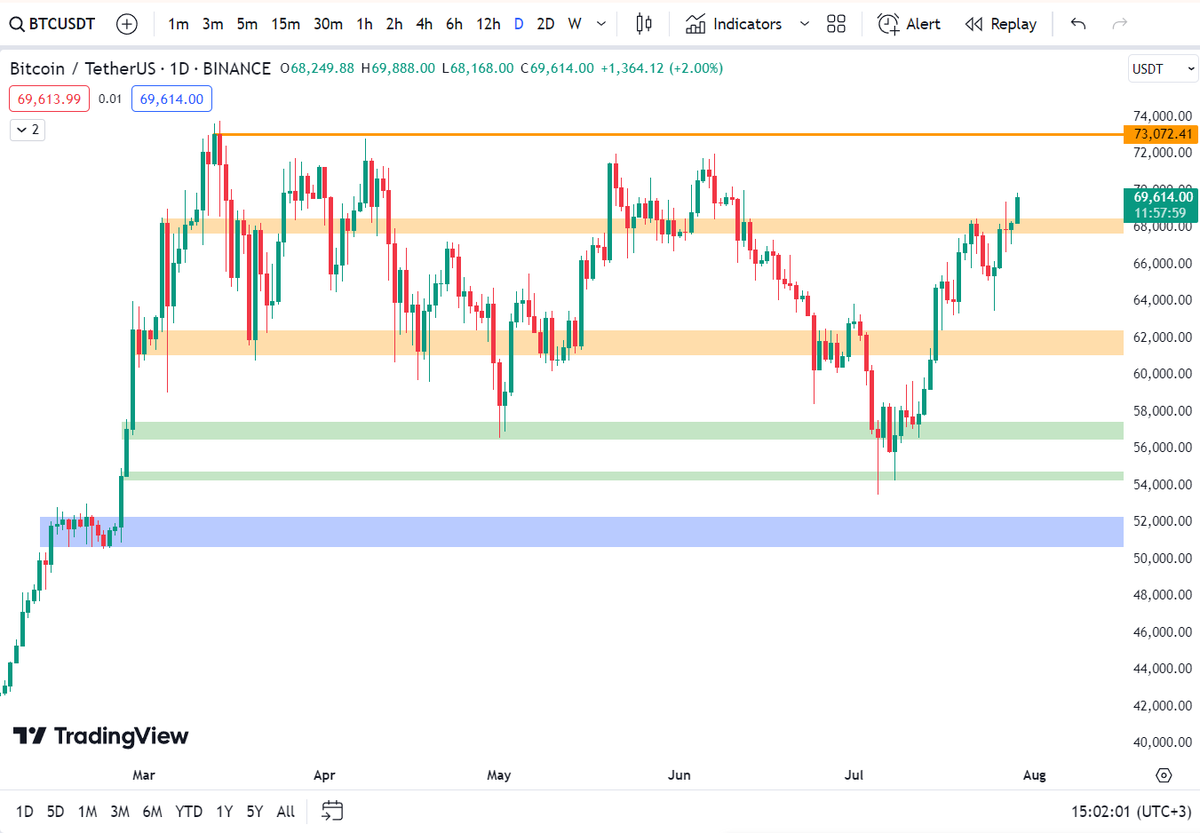
Task: Open the candlestick chart type menu
Action: click(644, 24)
